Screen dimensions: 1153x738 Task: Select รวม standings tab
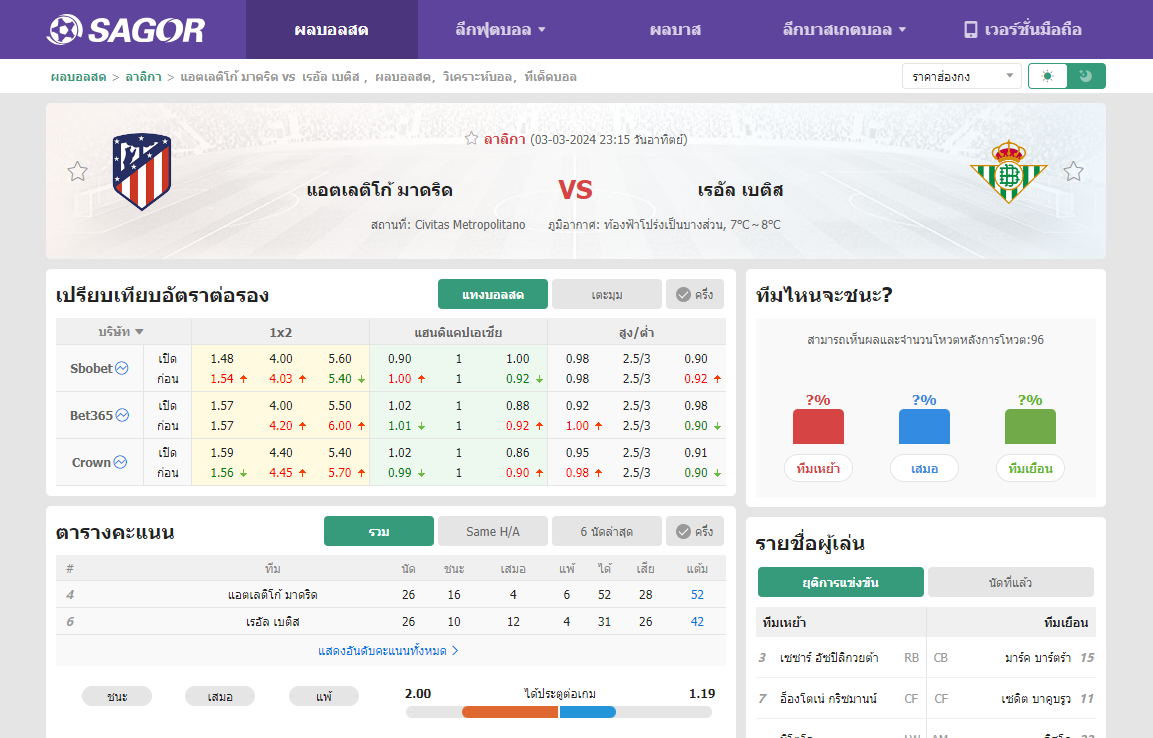point(379,531)
